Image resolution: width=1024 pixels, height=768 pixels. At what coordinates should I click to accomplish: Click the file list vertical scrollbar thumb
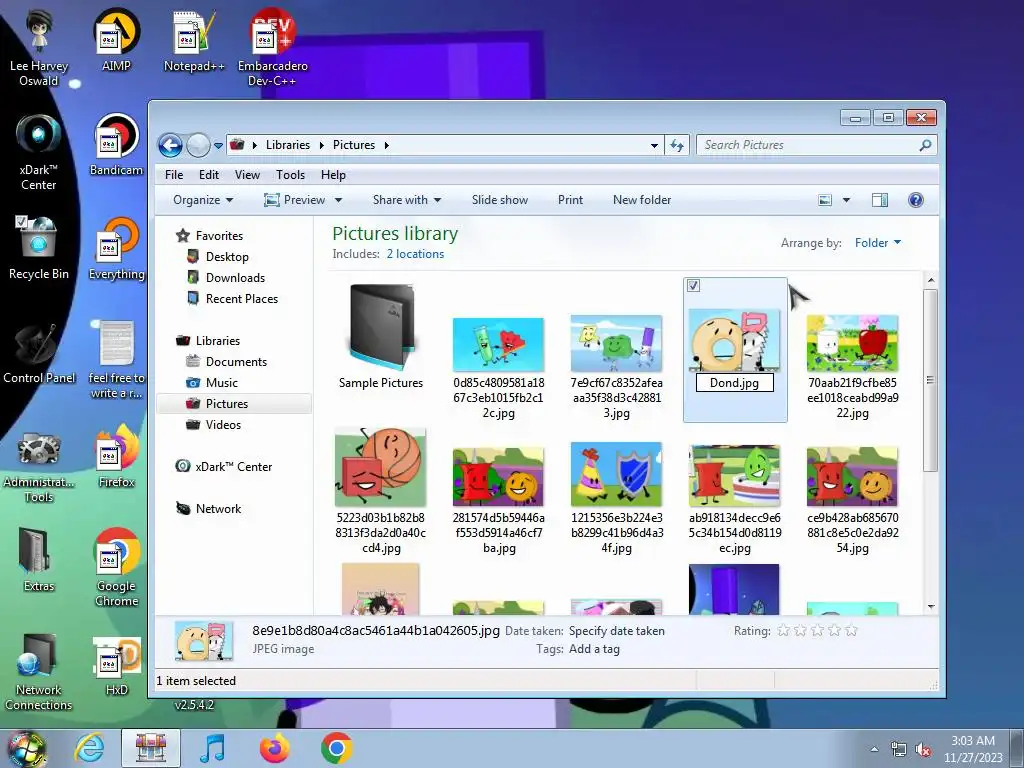(x=931, y=381)
